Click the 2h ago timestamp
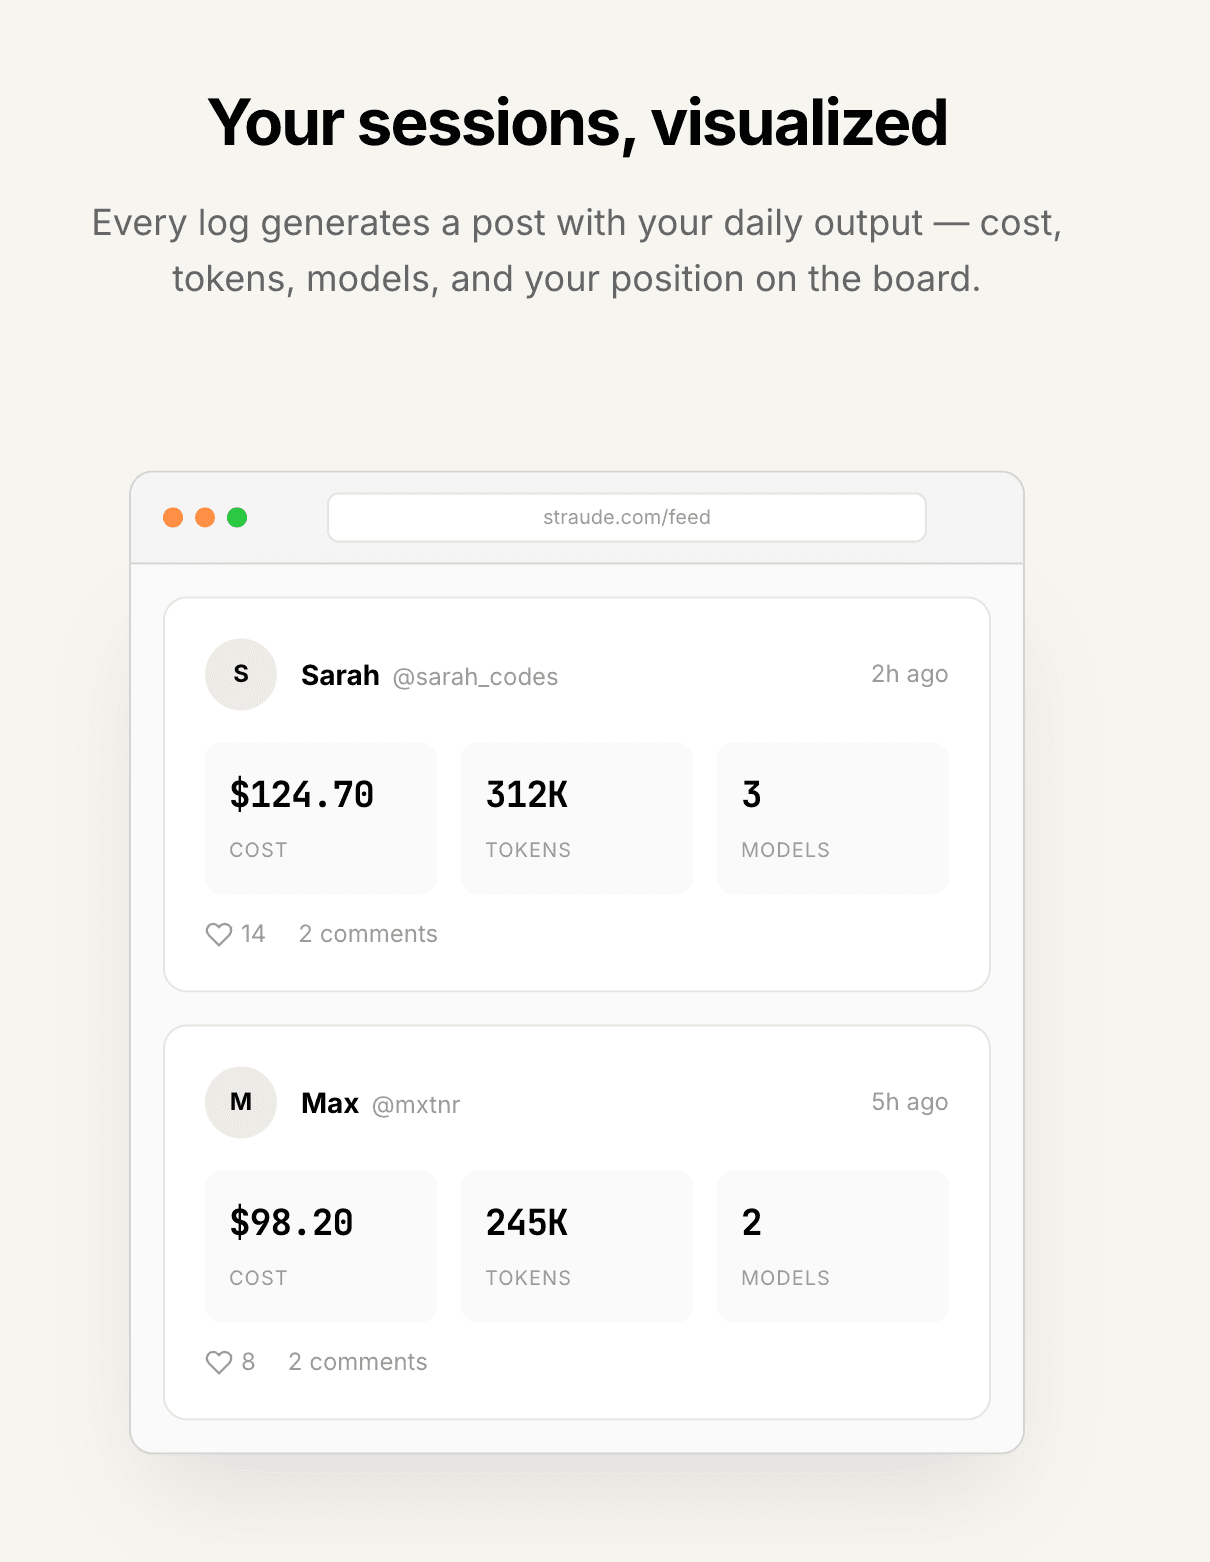The height and width of the screenshot is (1562, 1210). (909, 674)
